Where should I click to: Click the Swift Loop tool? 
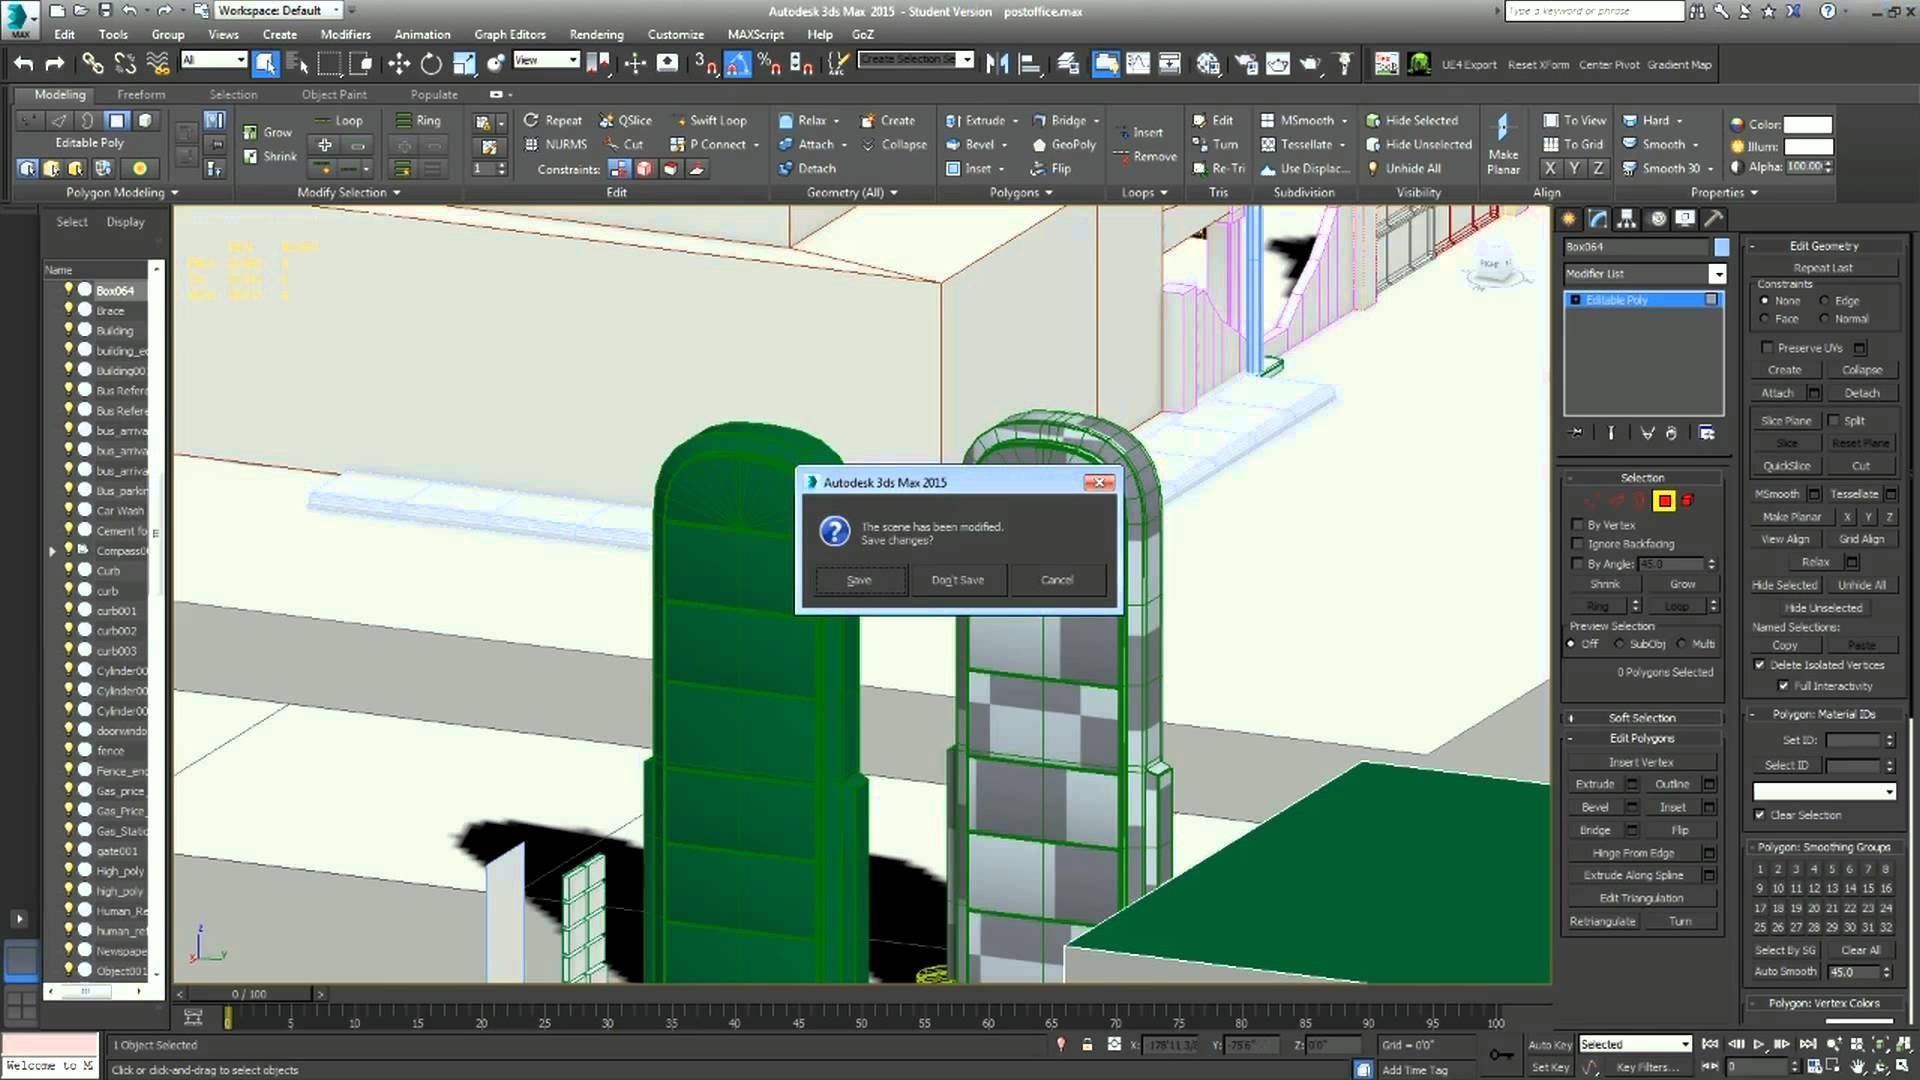coord(709,120)
